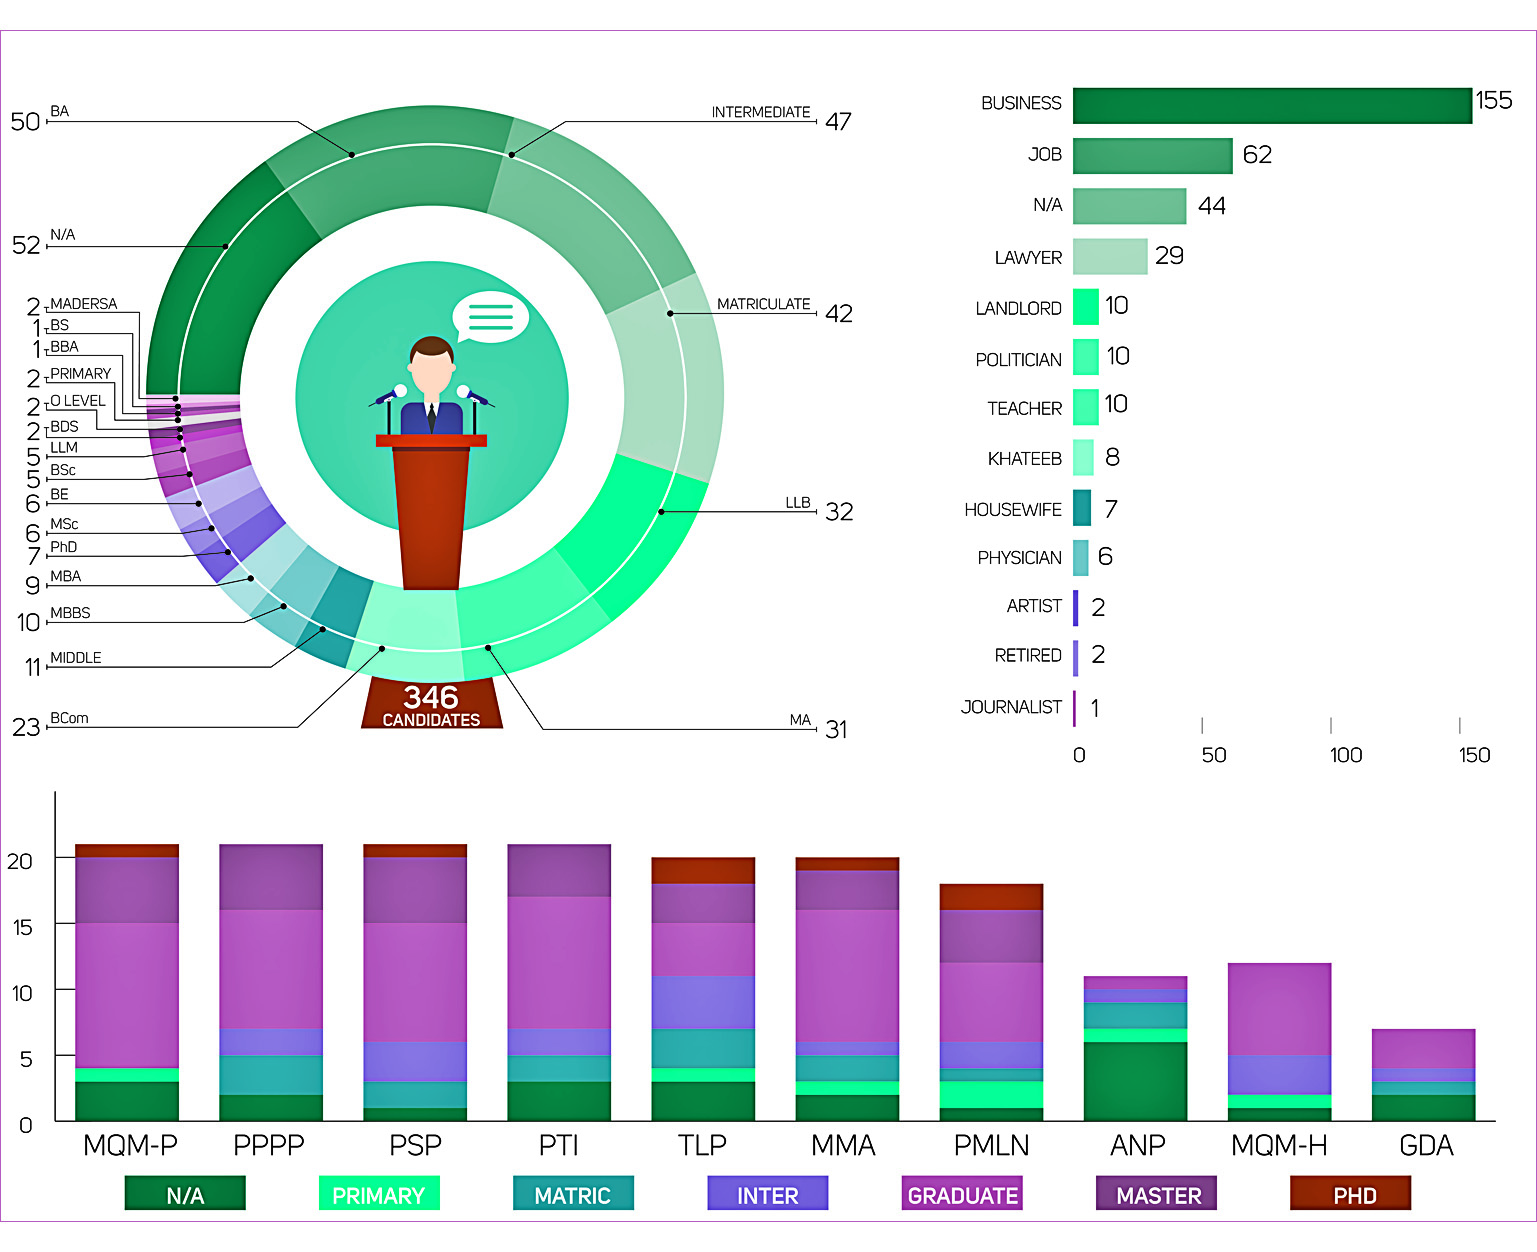1537x1252 pixels.
Task: Click the MQM-P party axis label
Action: click(x=130, y=1146)
